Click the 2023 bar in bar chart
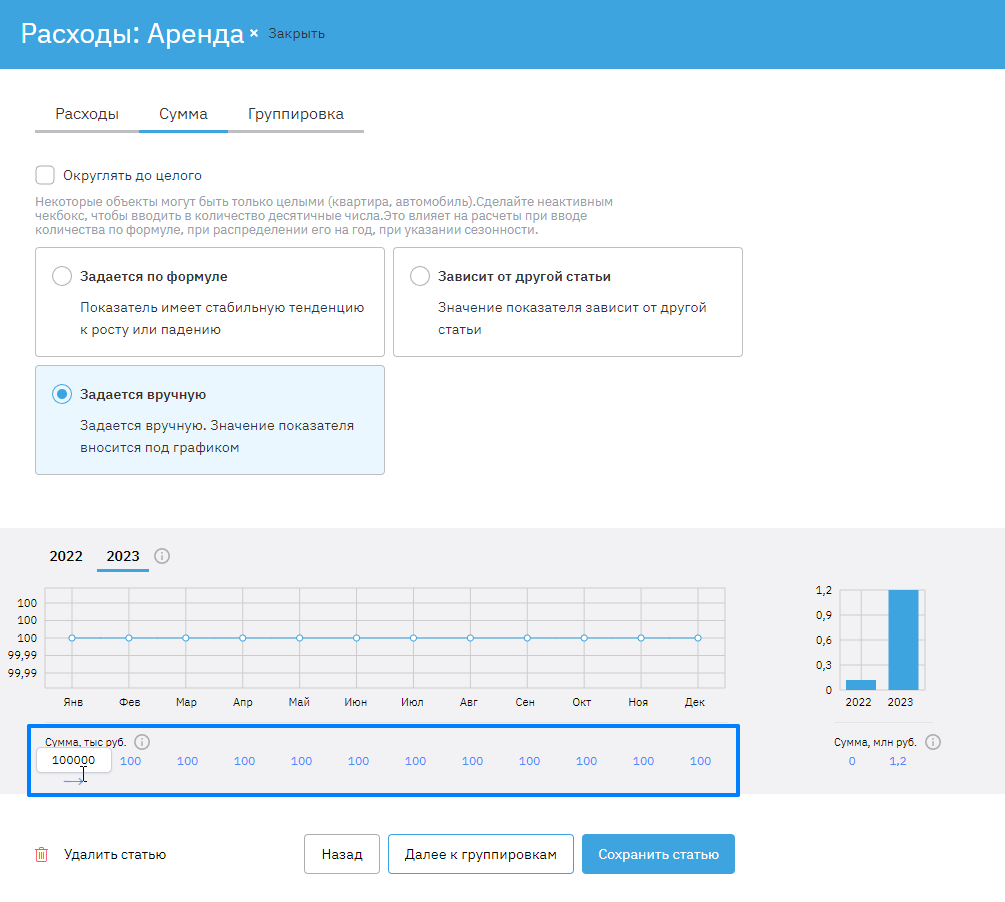The width and height of the screenshot is (1005, 902). (x=902, y=640)
